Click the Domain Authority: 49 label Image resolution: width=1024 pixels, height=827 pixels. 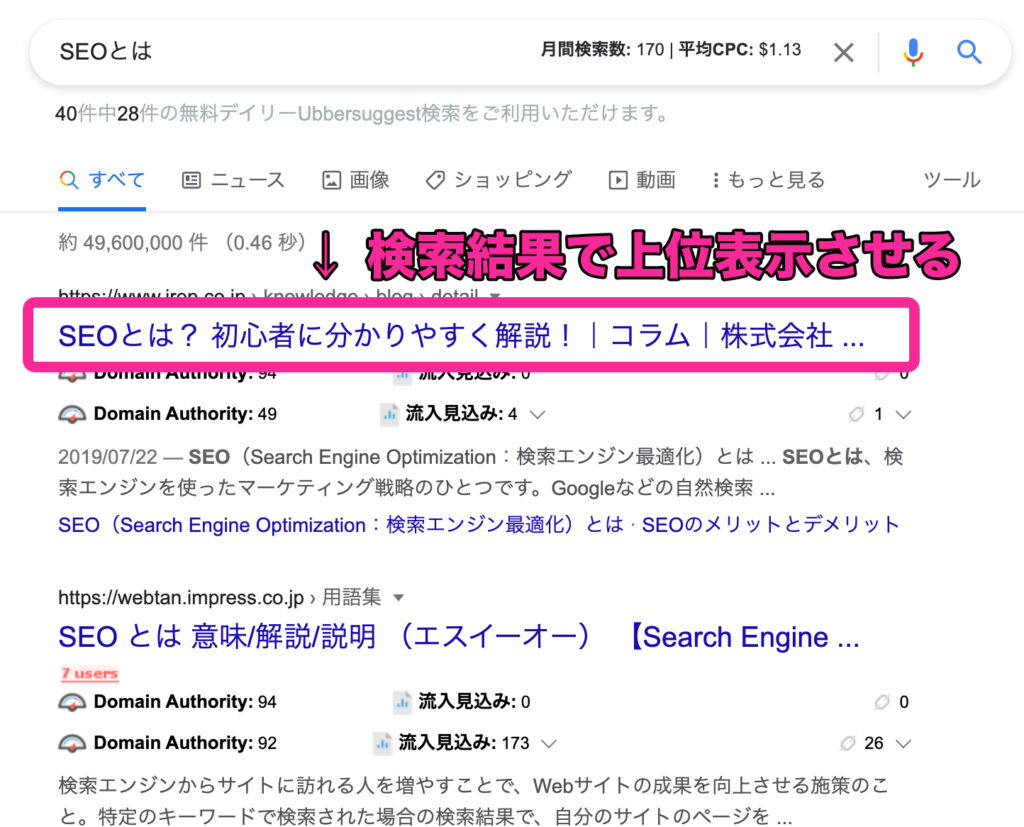click(x=185, y=414)
